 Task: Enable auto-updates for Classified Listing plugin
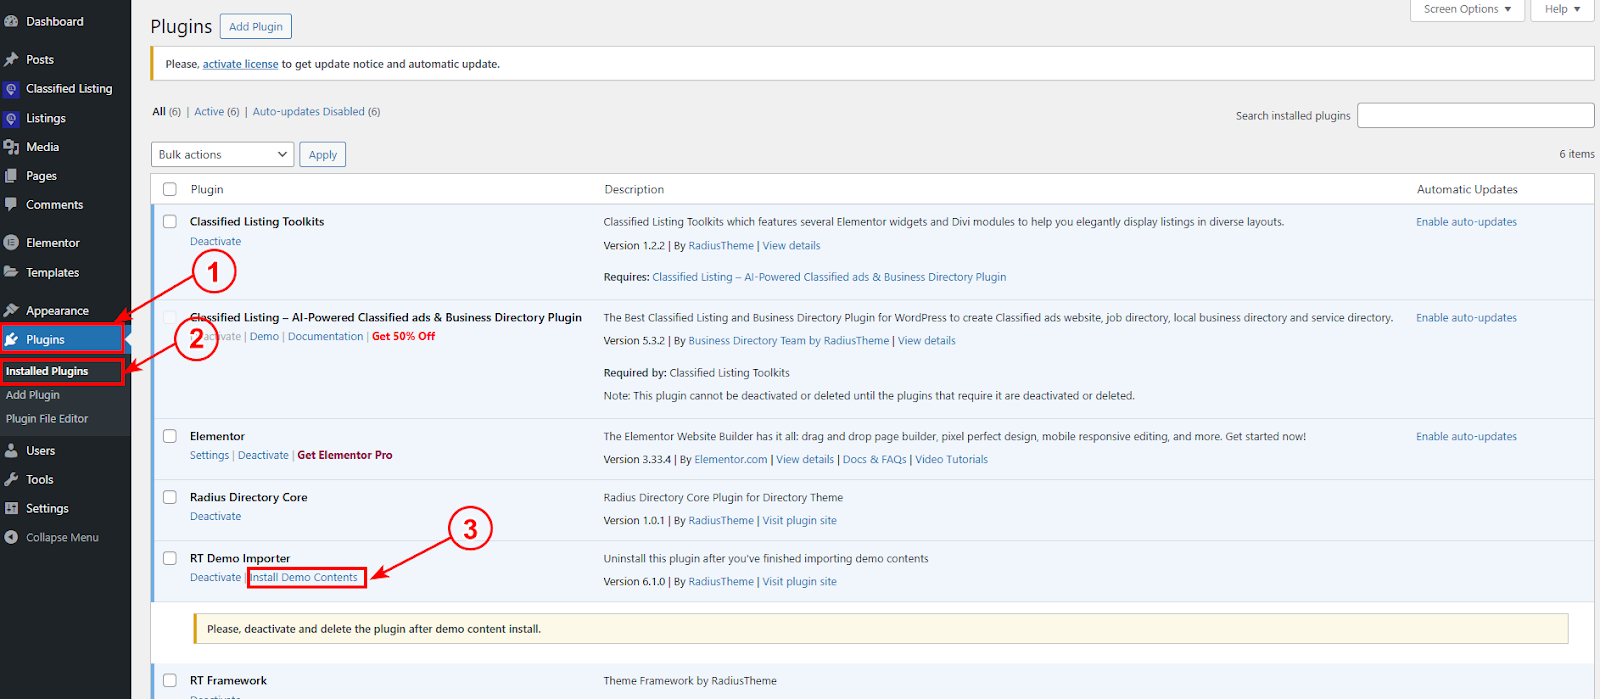click(1466, 318)
